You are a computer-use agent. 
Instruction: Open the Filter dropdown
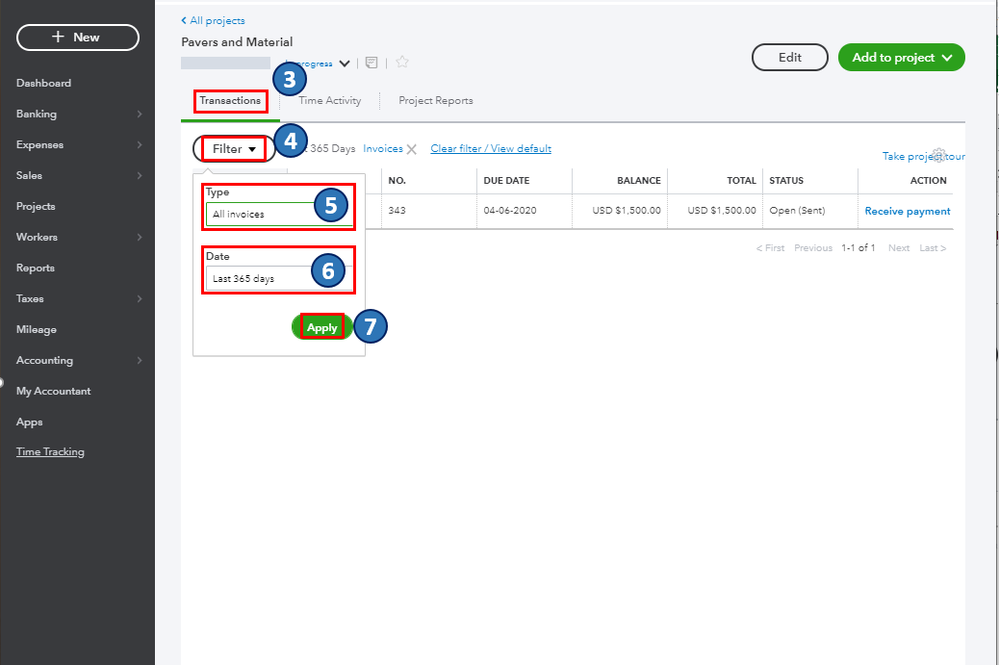(x=234, y=149)
